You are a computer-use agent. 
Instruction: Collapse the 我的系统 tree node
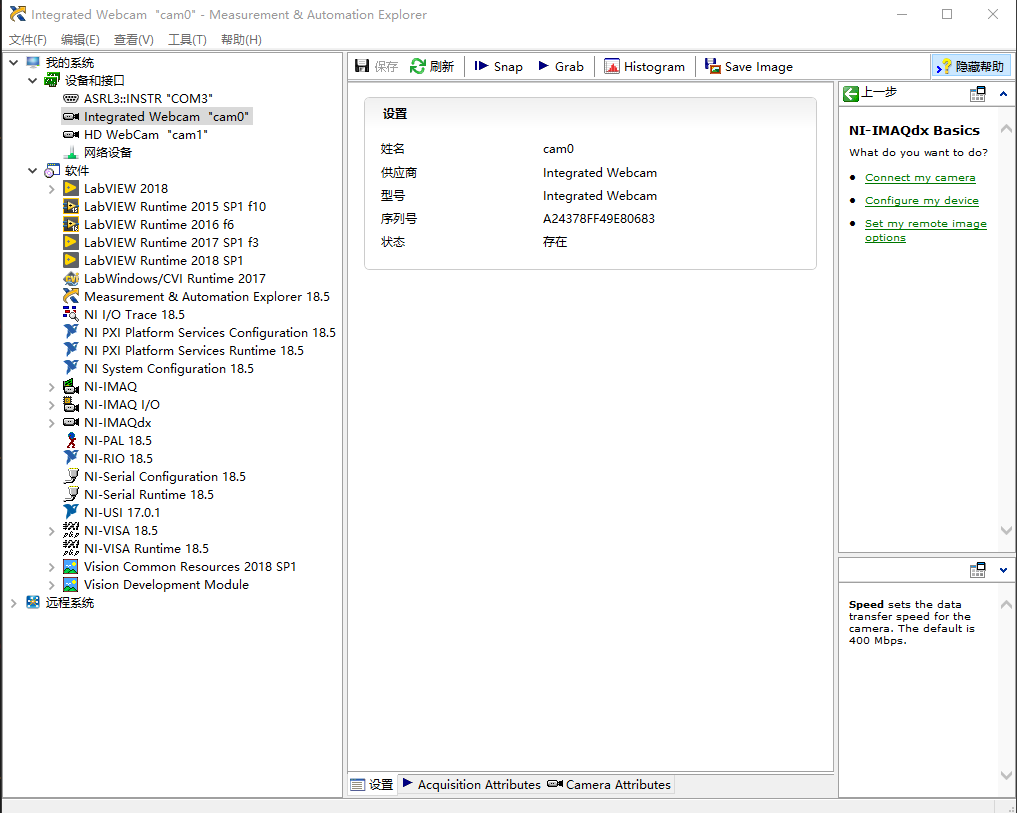(x=14, y=62)
